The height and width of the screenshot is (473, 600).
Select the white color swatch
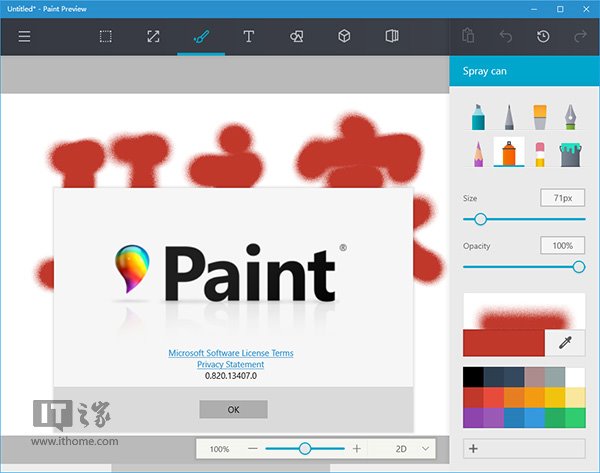point(575,377)
